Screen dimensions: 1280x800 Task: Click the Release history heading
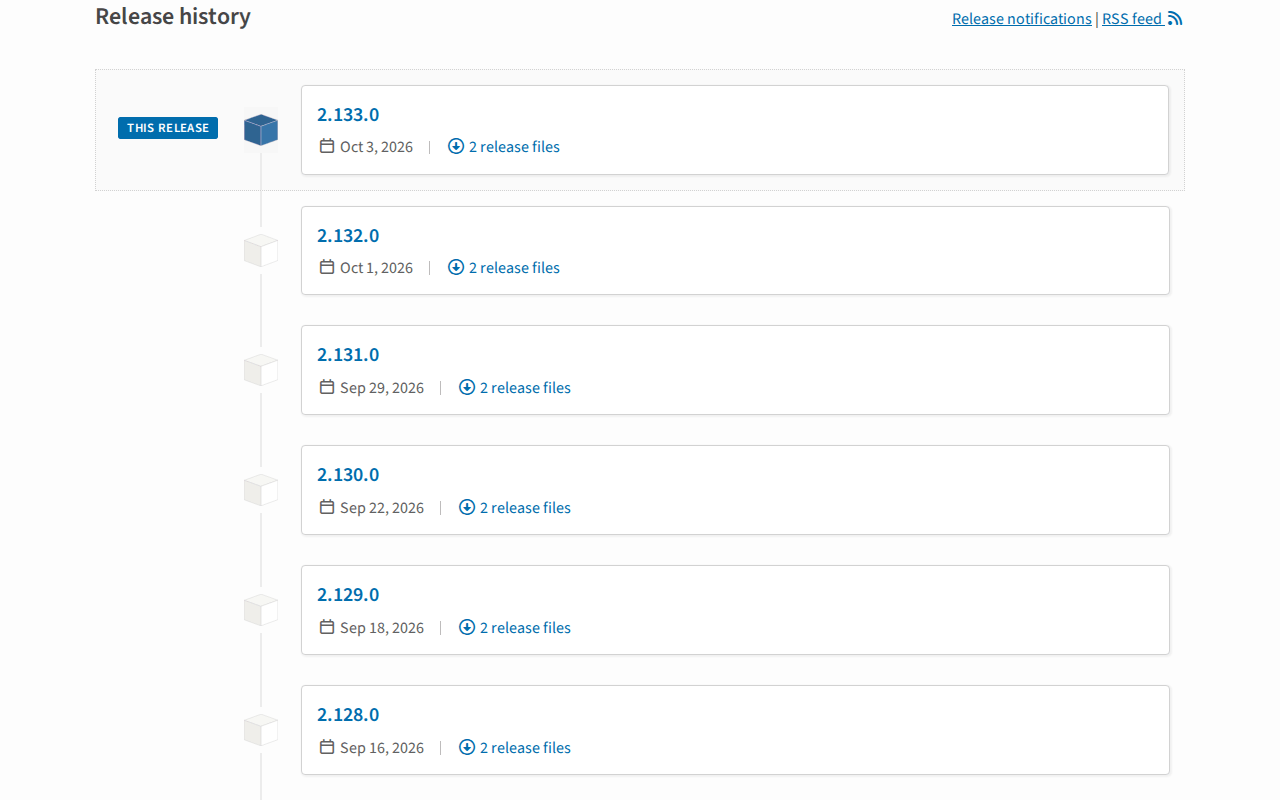173,17
